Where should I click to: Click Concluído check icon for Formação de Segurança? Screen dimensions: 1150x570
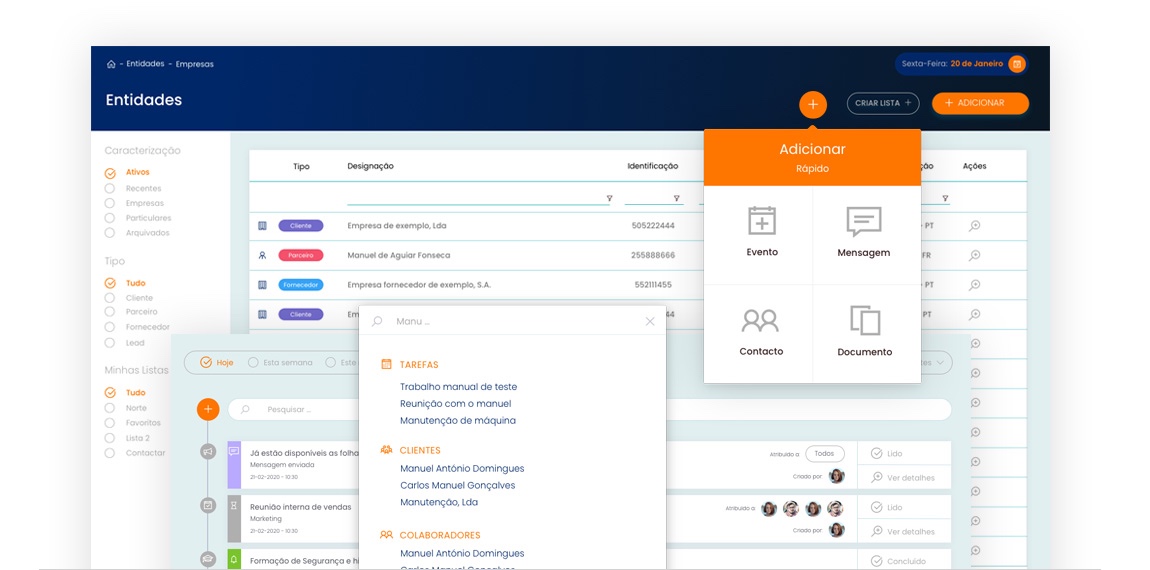coord(876,561)
